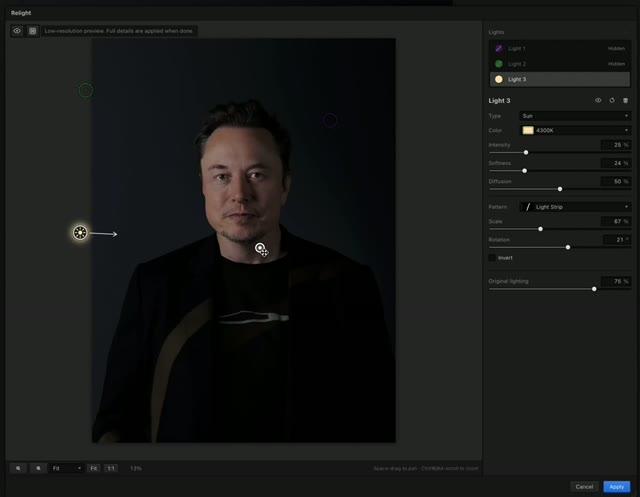Viewport: 640px width, 497px height.
Task: Click the Scale percent value field
Action: pyautogui.click(x=616, y=221)
